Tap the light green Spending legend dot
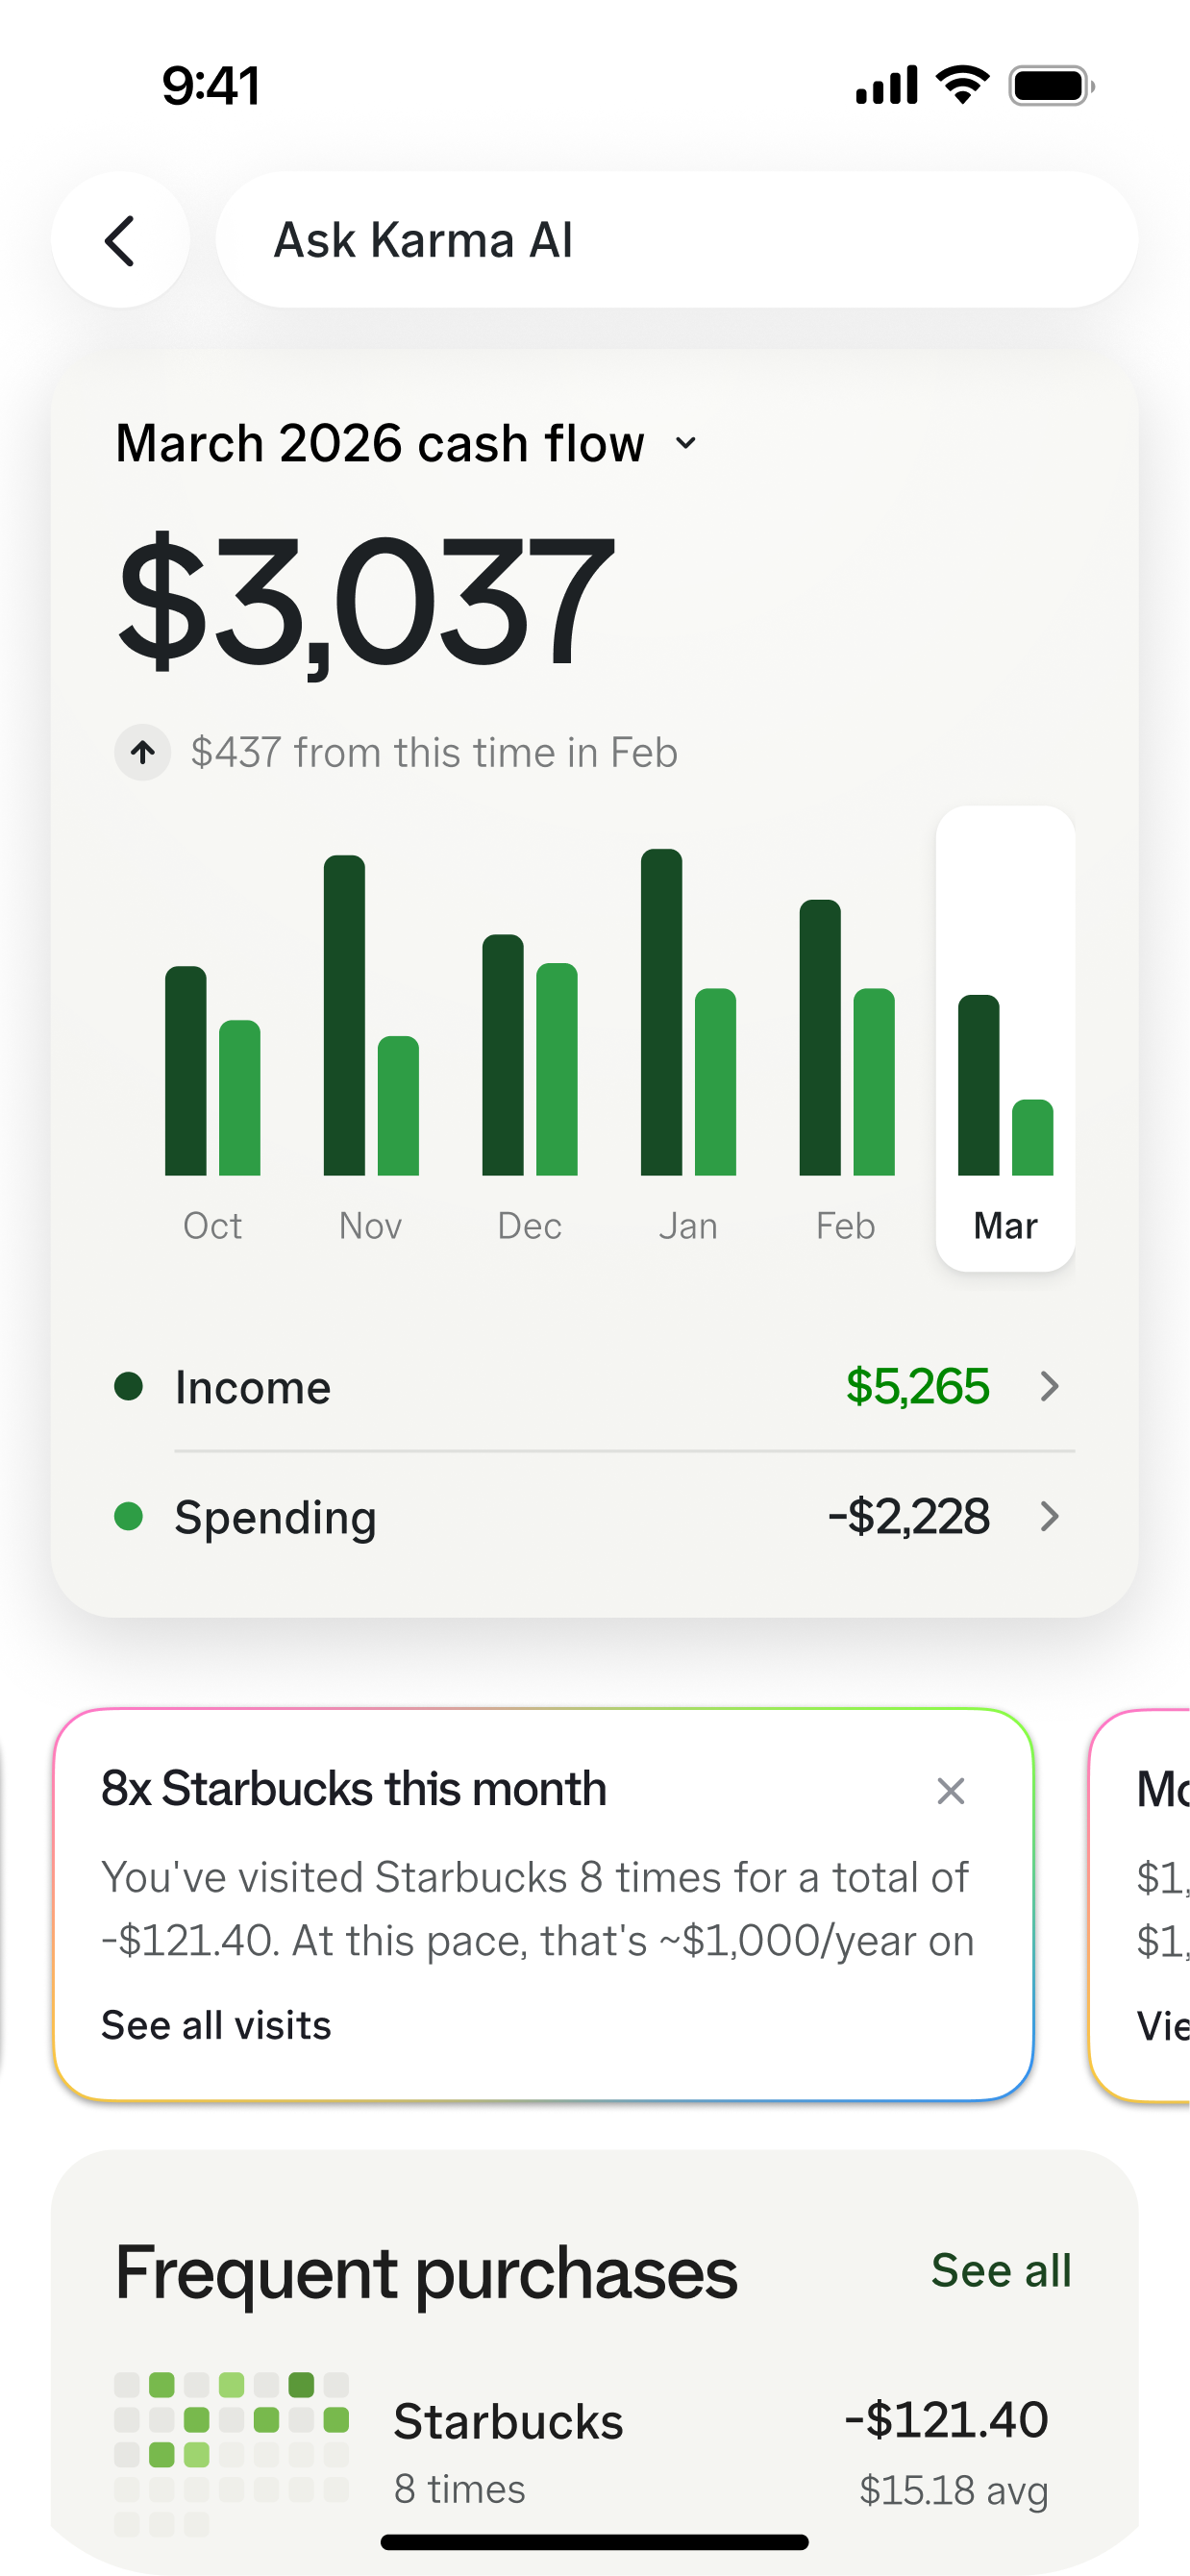Screen dimensions: 1190x2576 pos(128,1516)
